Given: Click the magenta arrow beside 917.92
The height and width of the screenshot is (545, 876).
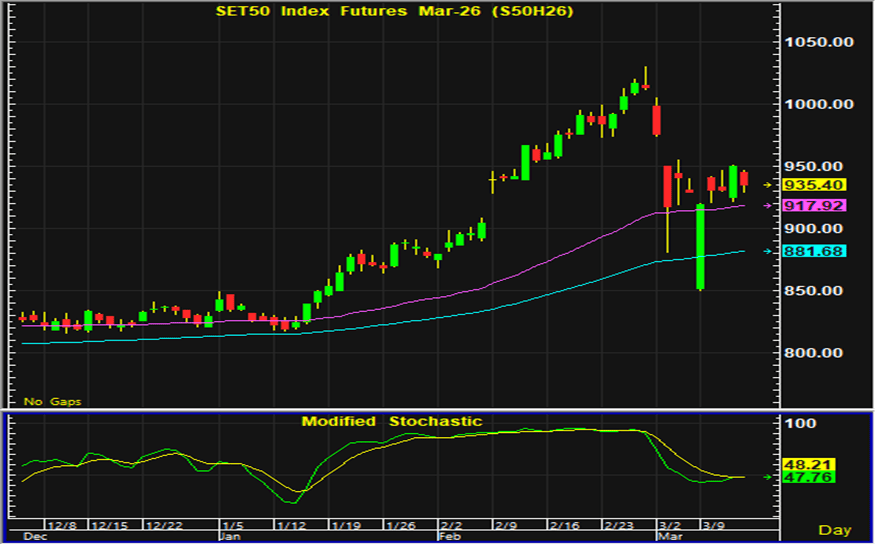Looking at the screenshot, I should [768, 206].
